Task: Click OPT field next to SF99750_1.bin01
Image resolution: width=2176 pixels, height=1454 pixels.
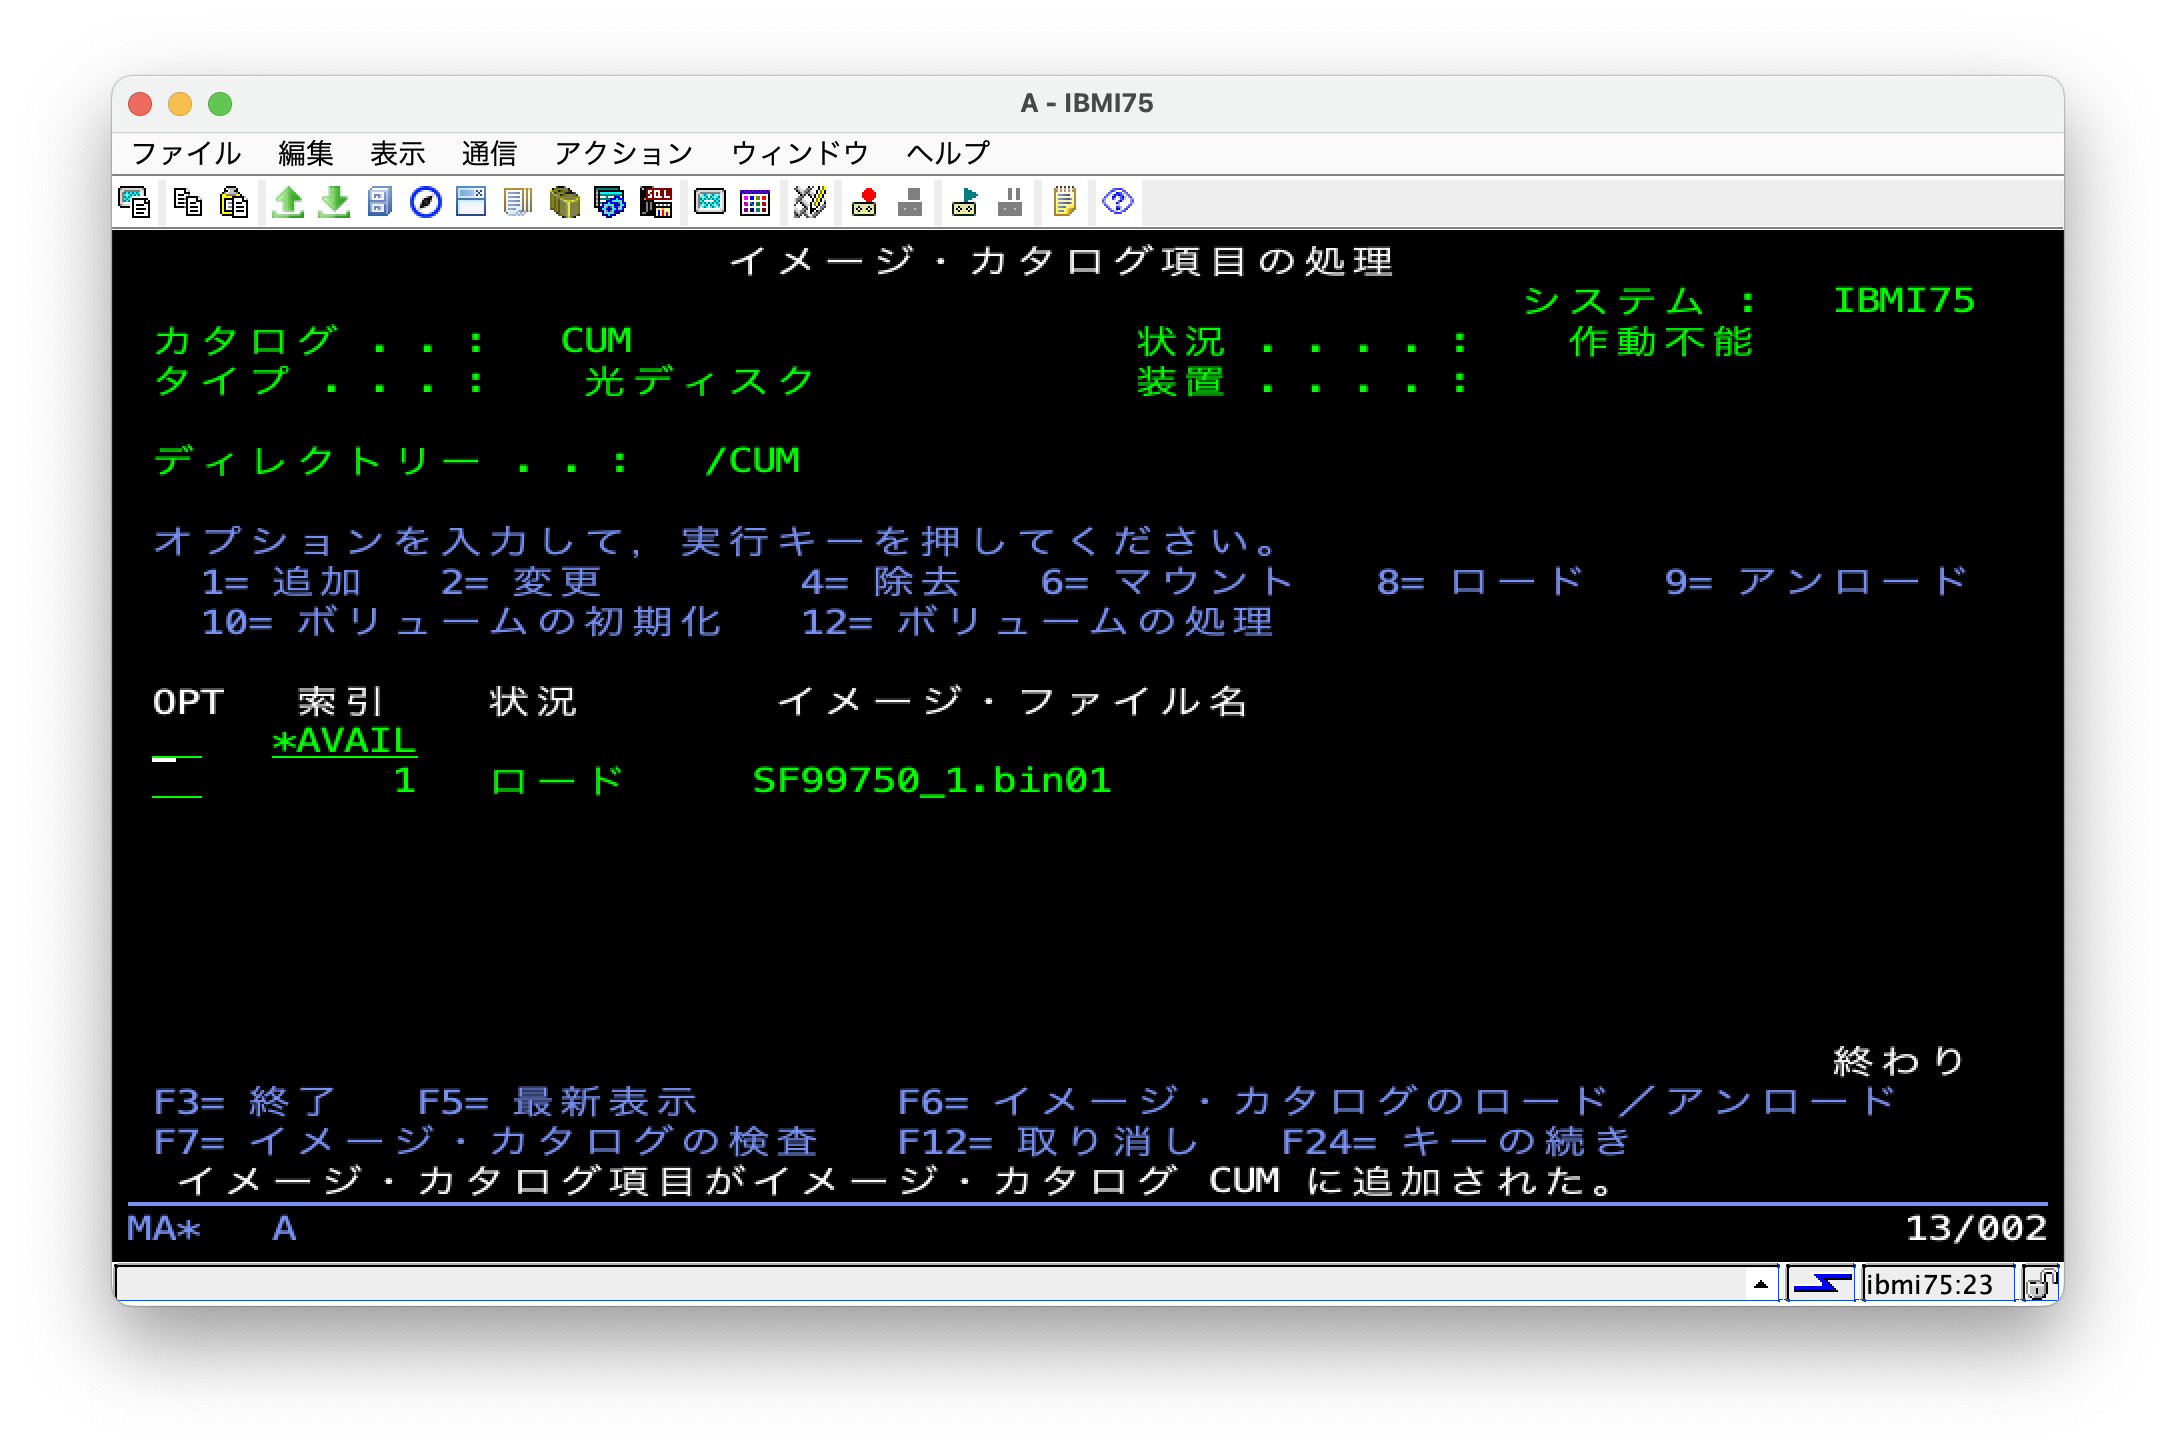Action: pyautogui.click(x=177, y=782)
